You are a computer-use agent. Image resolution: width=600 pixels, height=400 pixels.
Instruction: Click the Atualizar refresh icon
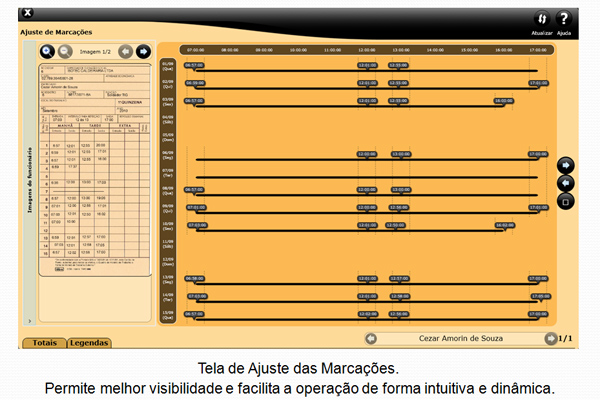click(x=542, y=19)
